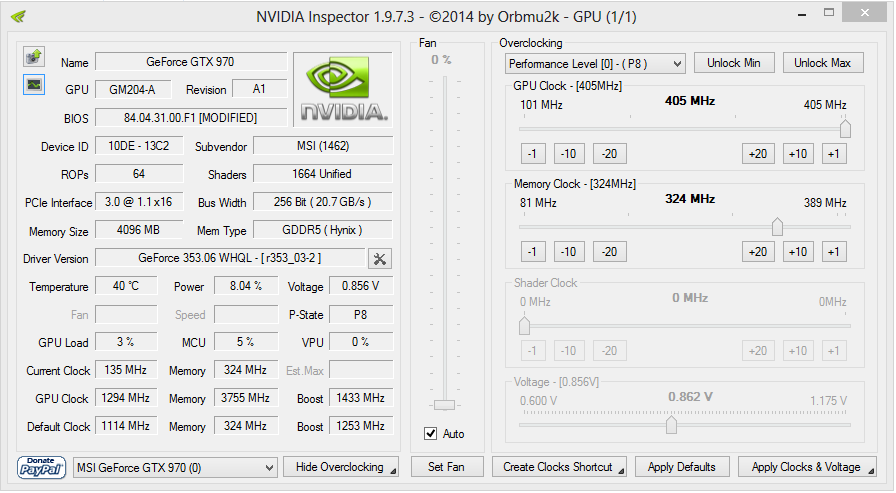Click the NVIDIA Inspector title bar icon
The image size is (896, 493).
point(18,16)
